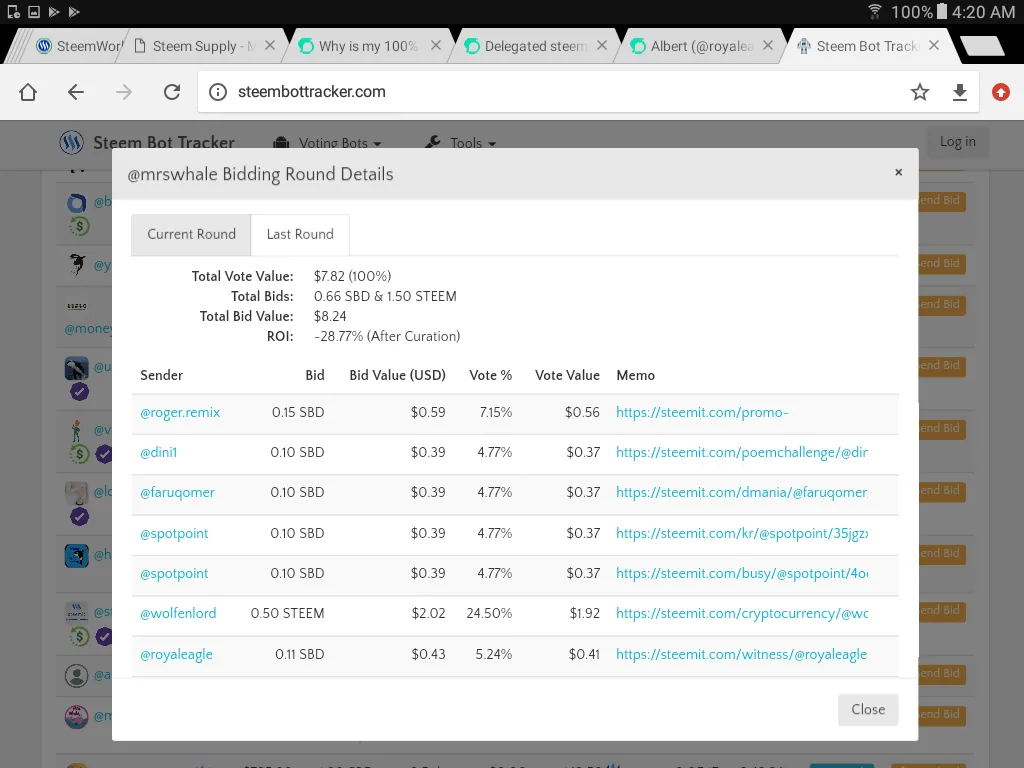
Task: Open the @roger.remix sender link
Action: pos(180,413)
